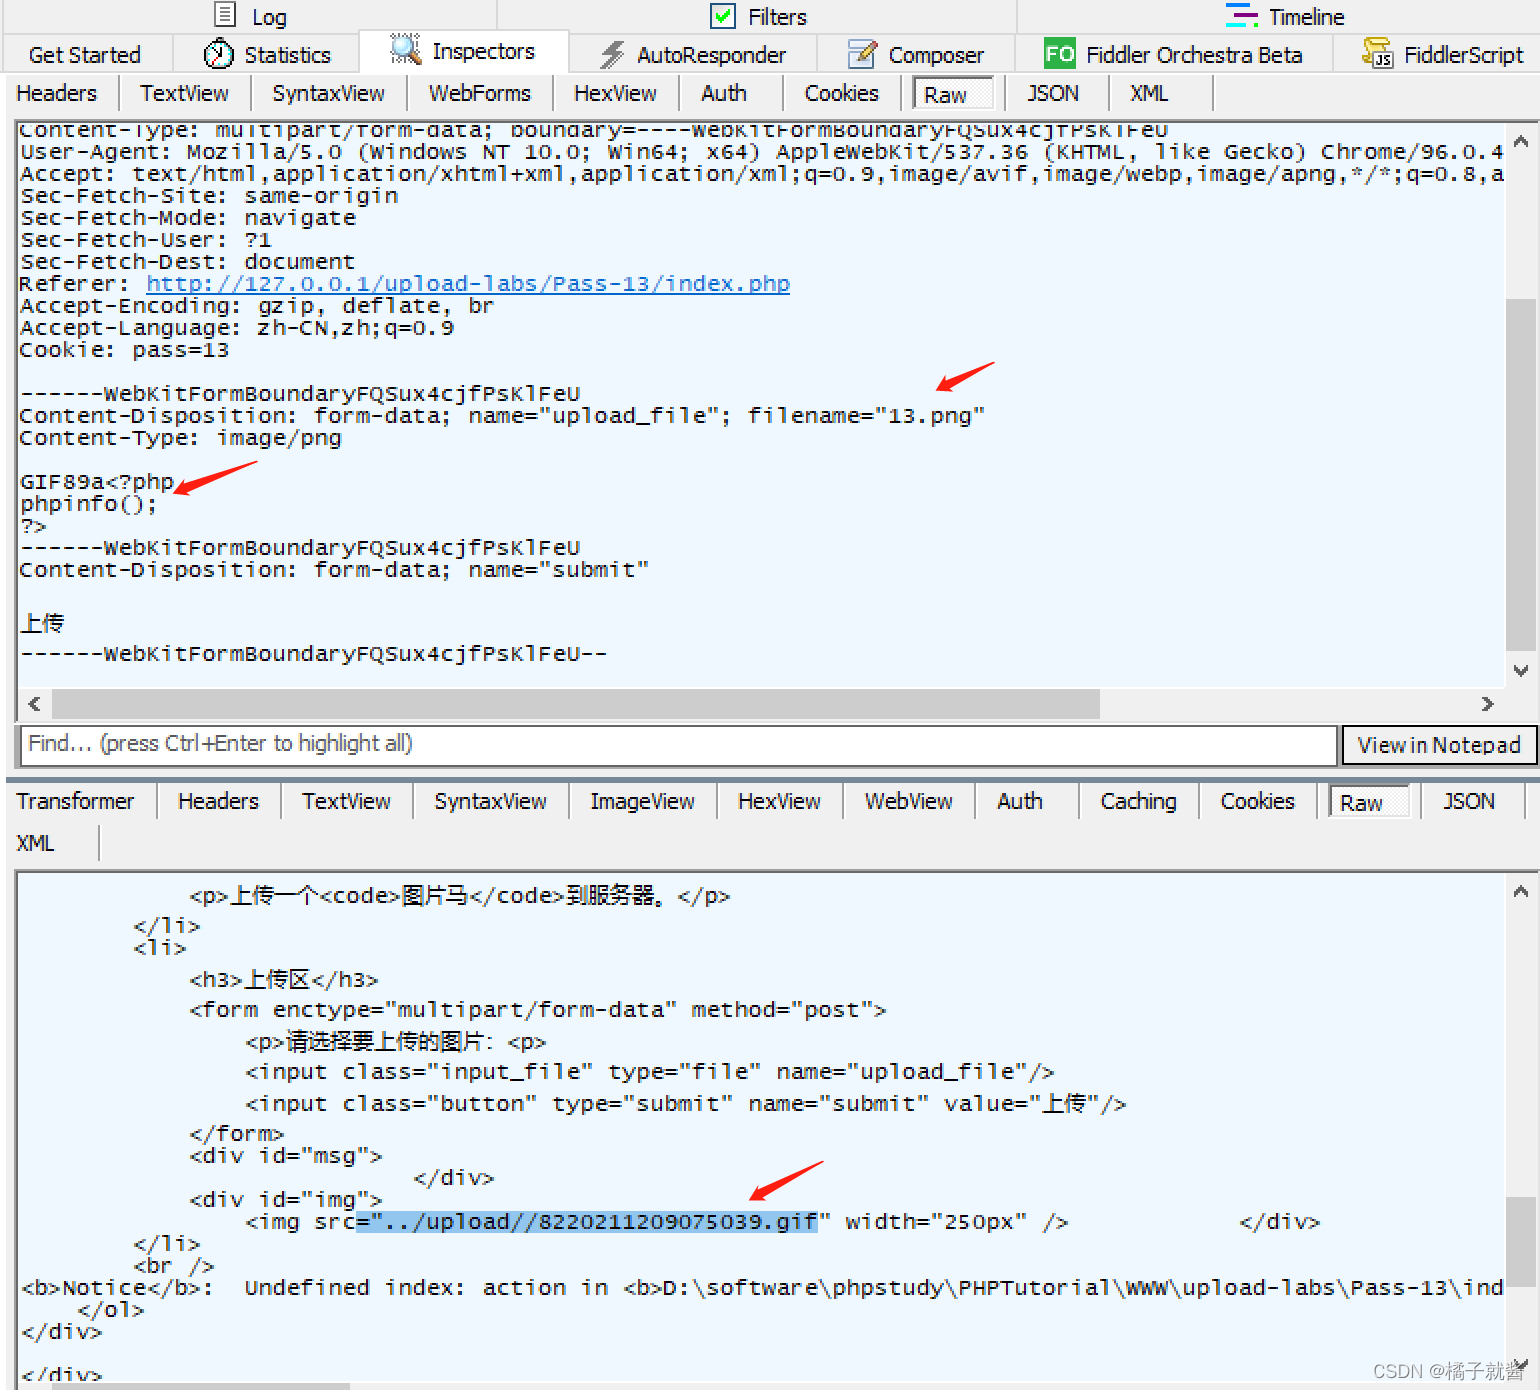Click the phpinfo(); line
Screen dimensions: 1540x1390
(88, 504)
